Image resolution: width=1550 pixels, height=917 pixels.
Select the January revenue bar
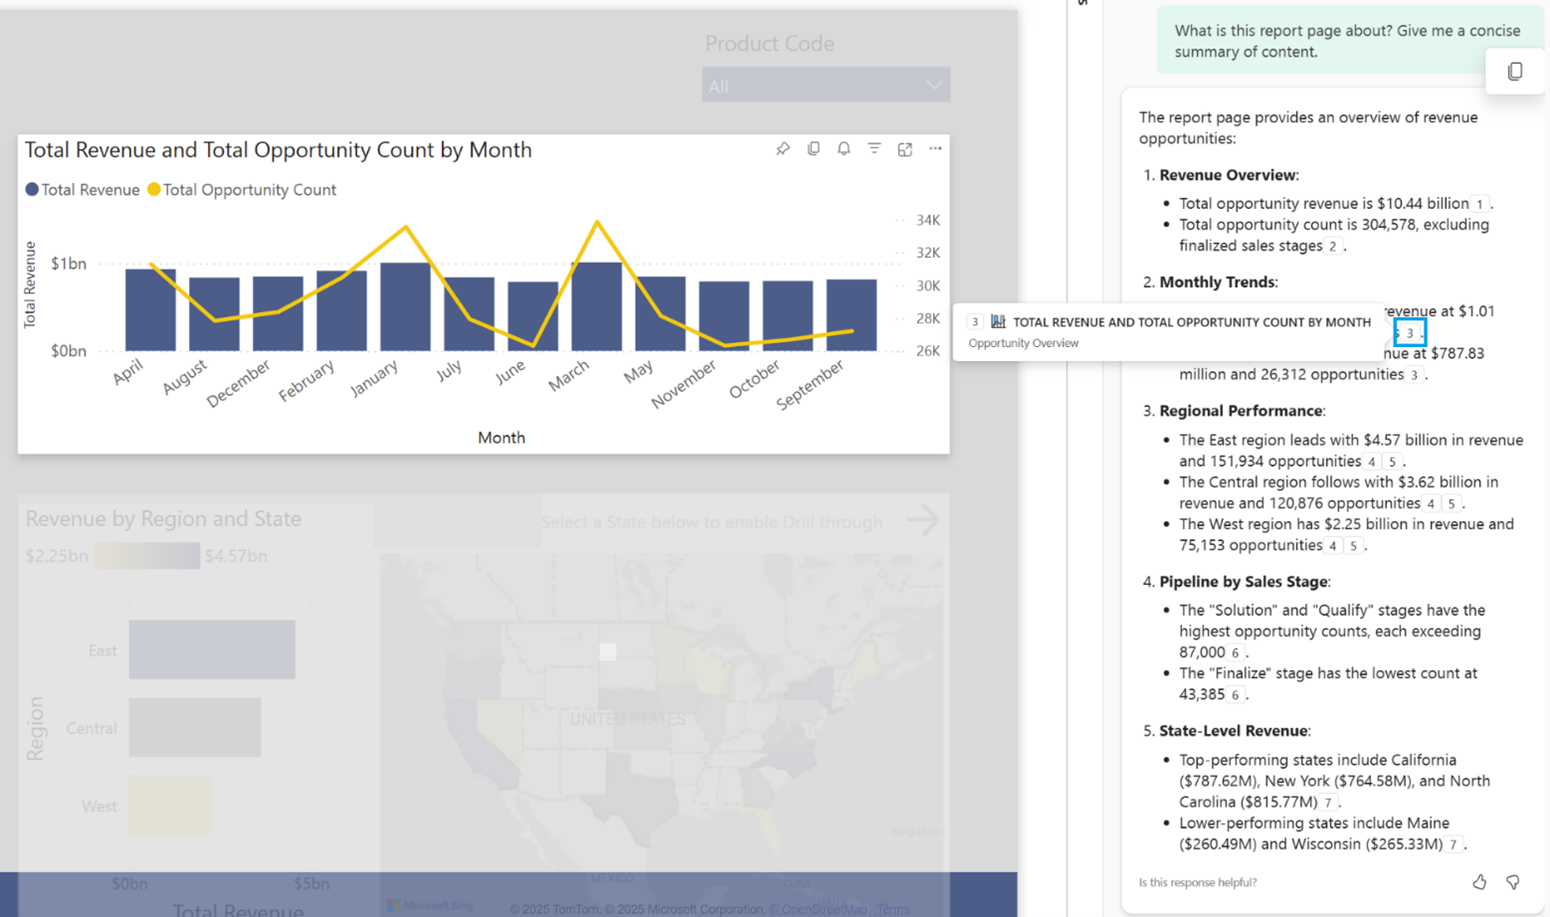tap(406, 307)
